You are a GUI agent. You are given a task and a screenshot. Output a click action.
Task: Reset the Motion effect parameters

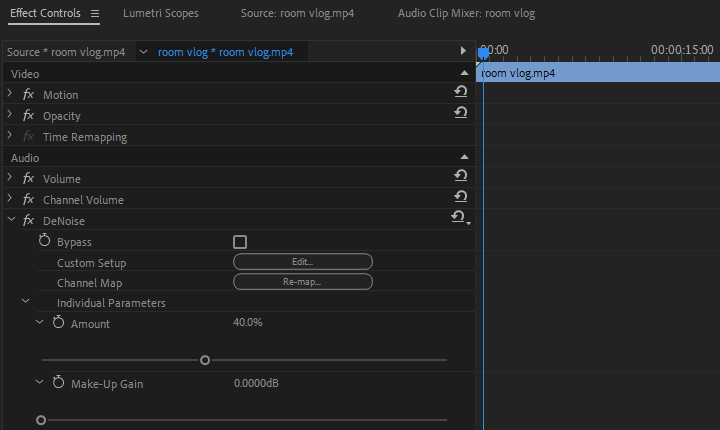[x=460, y=92]
